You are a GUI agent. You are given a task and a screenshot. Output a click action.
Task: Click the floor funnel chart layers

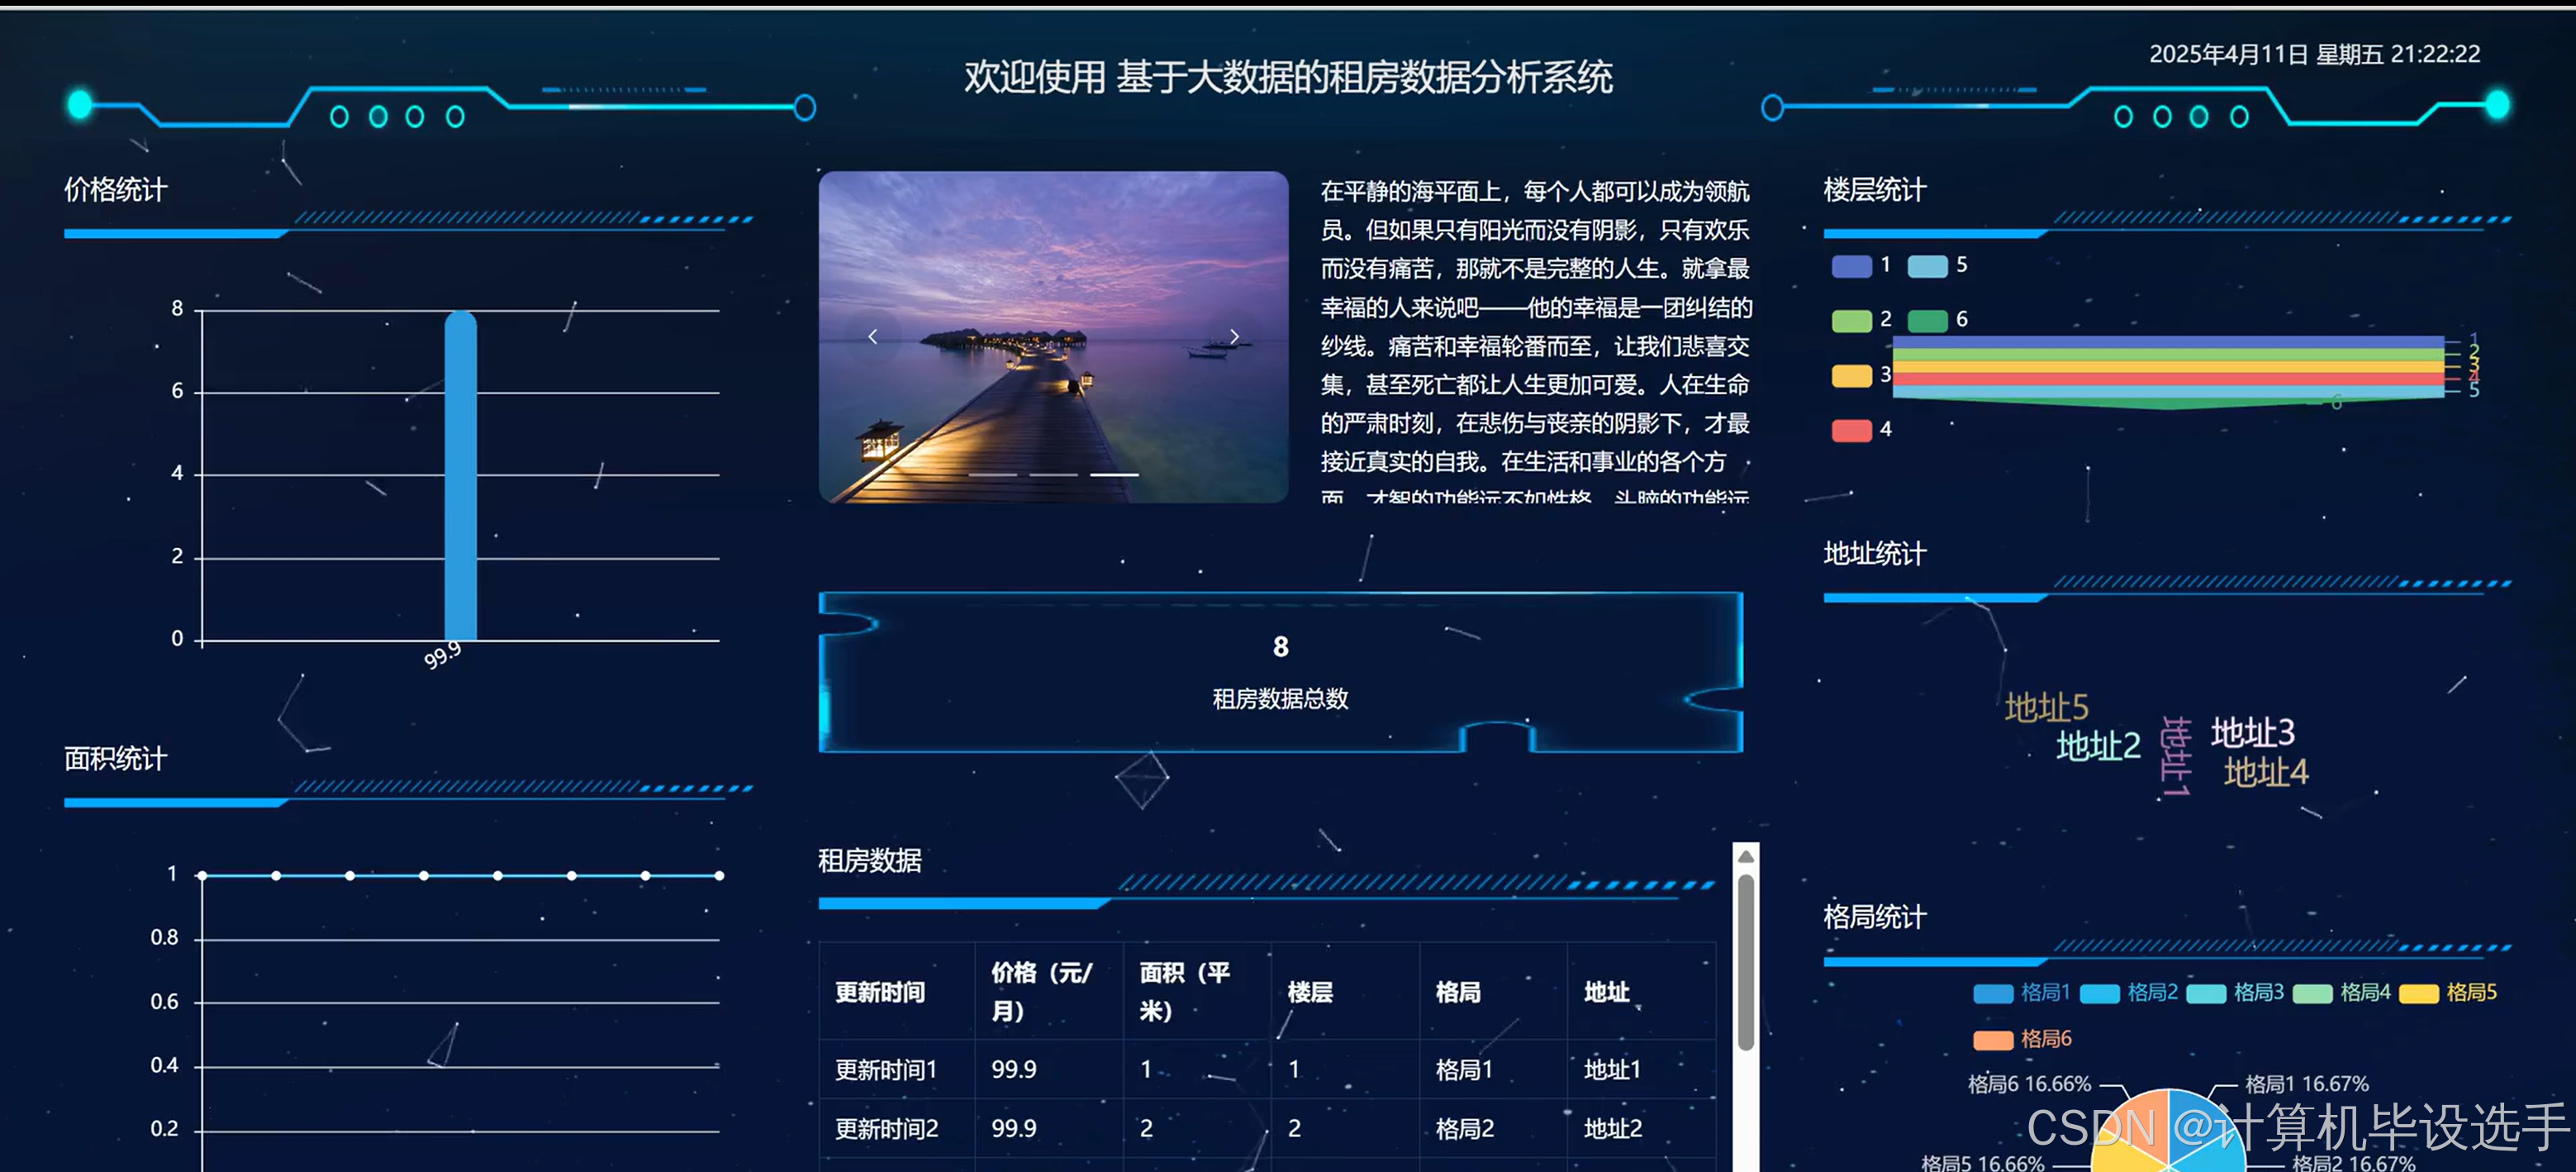click(x=2168, y=372)
